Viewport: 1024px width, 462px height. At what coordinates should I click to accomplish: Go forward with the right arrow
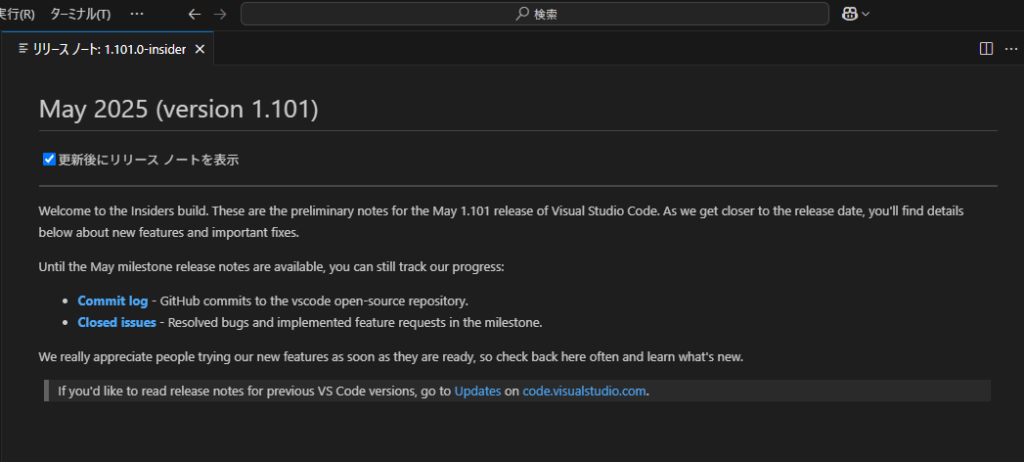tap(220, 14)
